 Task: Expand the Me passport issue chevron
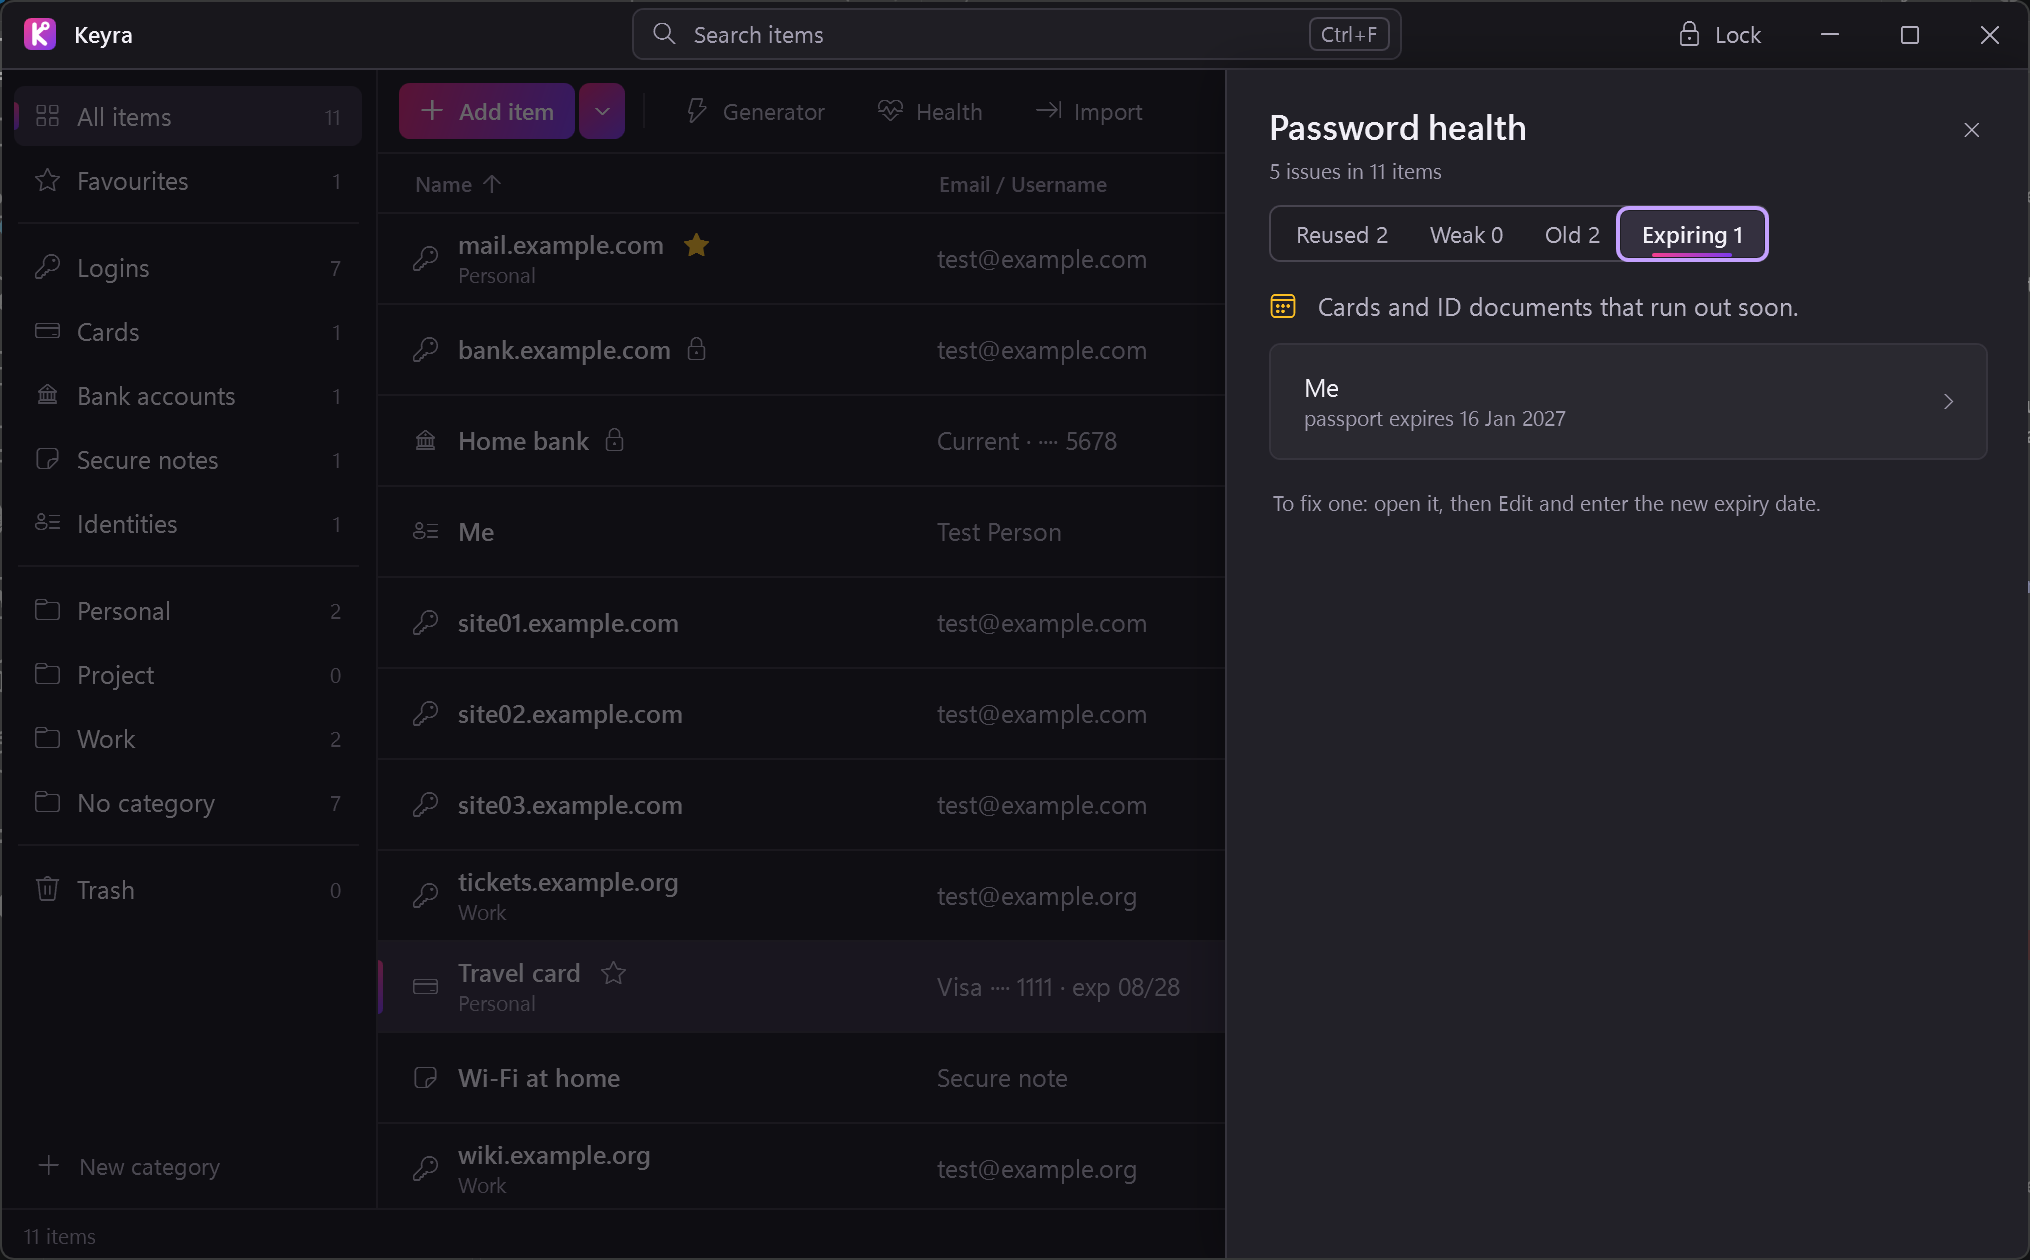[x=1948, y=402]
